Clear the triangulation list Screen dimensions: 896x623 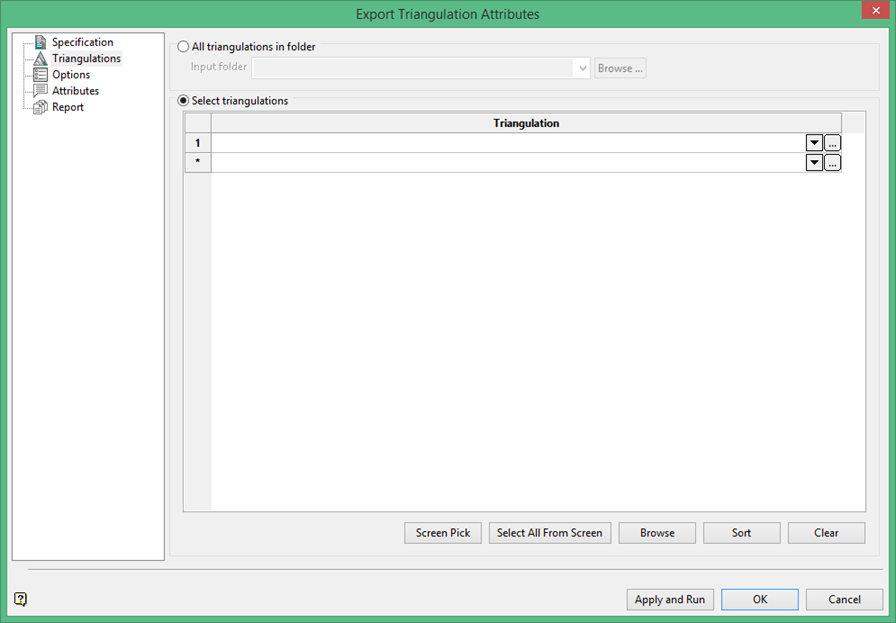(826, 533)
